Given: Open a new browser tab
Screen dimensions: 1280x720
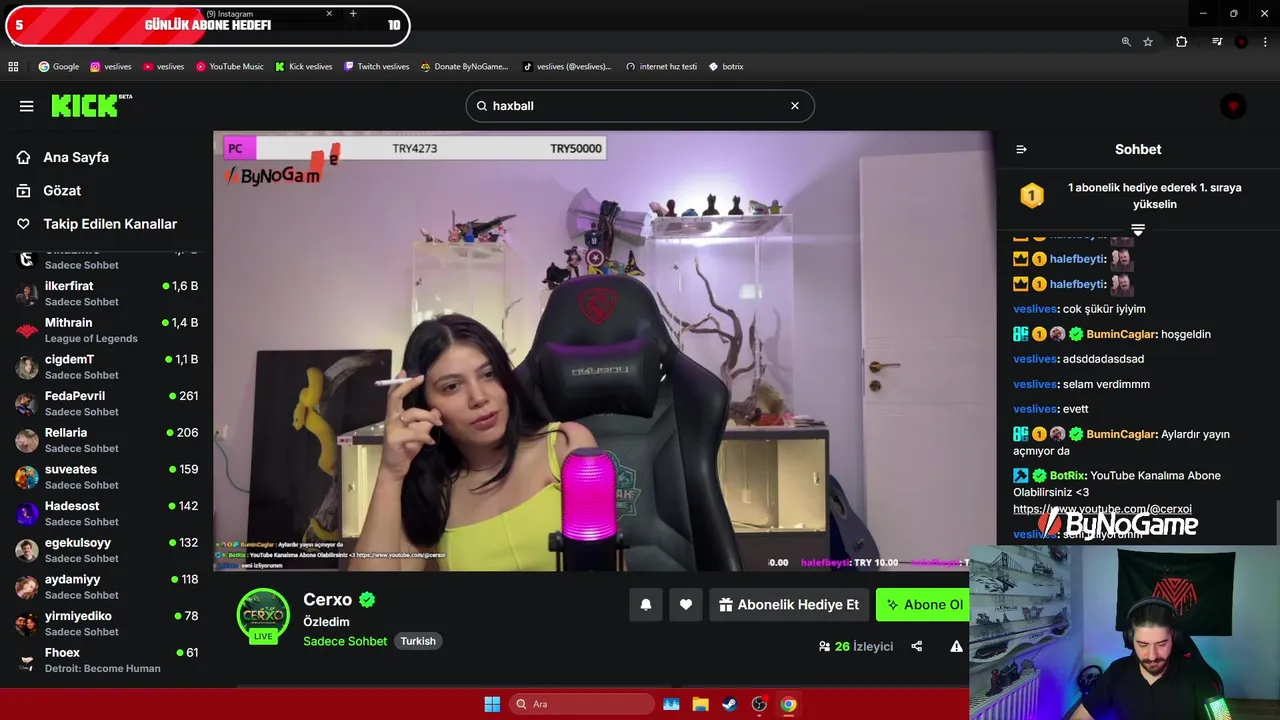Looking at the screenshot, I should tap(353, 14).
